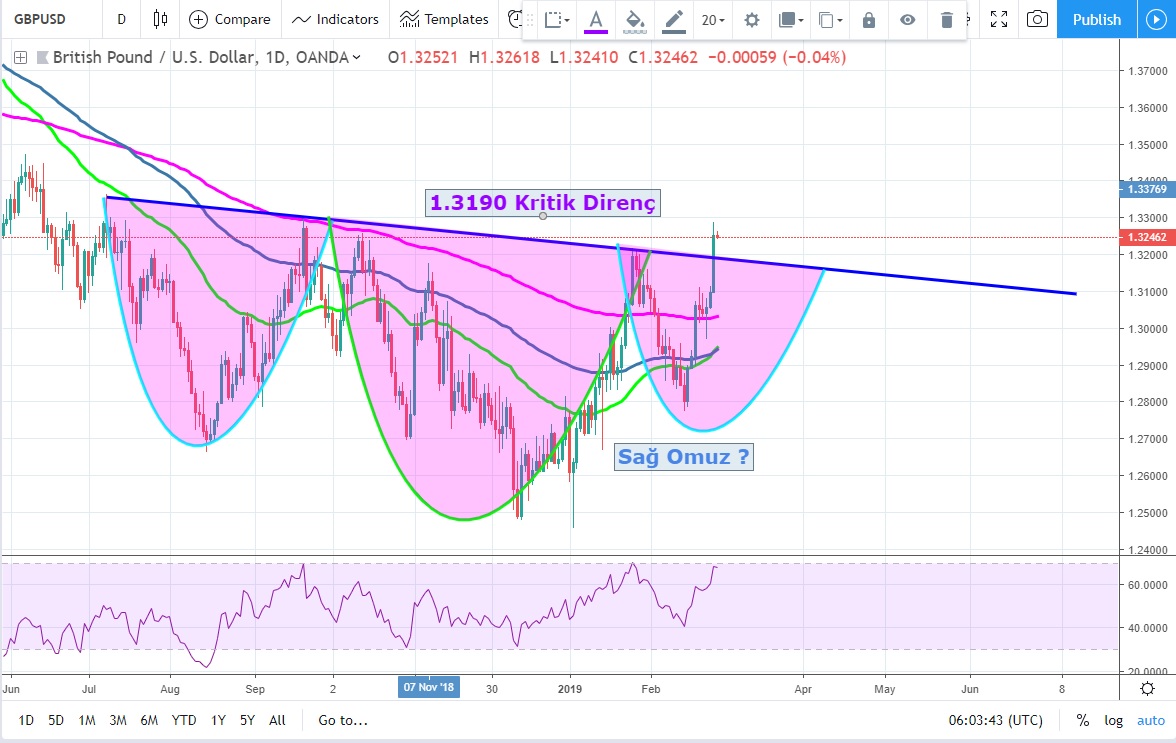Screen dimensions: 1176x743
Task: Delete the drawing with trash icon
Action: coord(946,20)
